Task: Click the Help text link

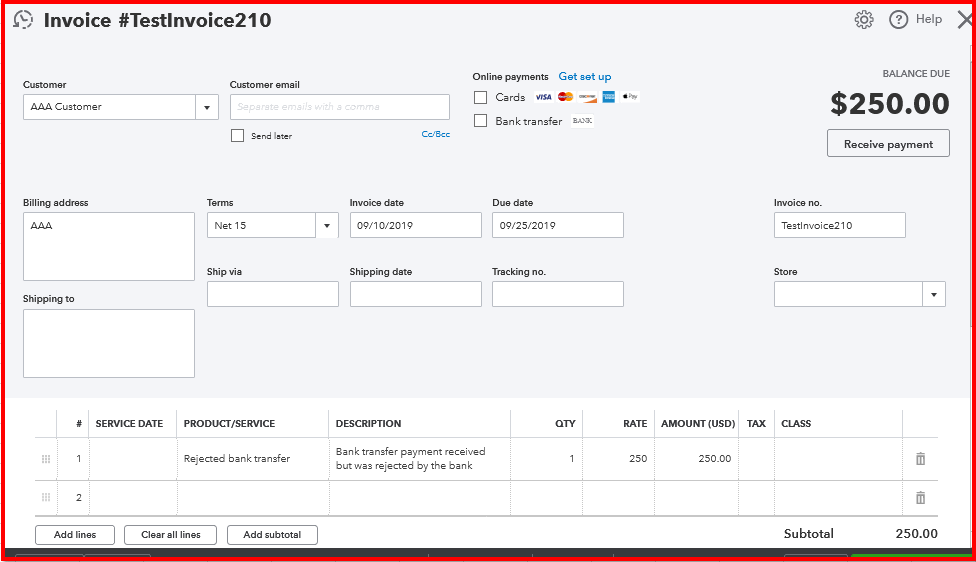Action: coord(929,19)
